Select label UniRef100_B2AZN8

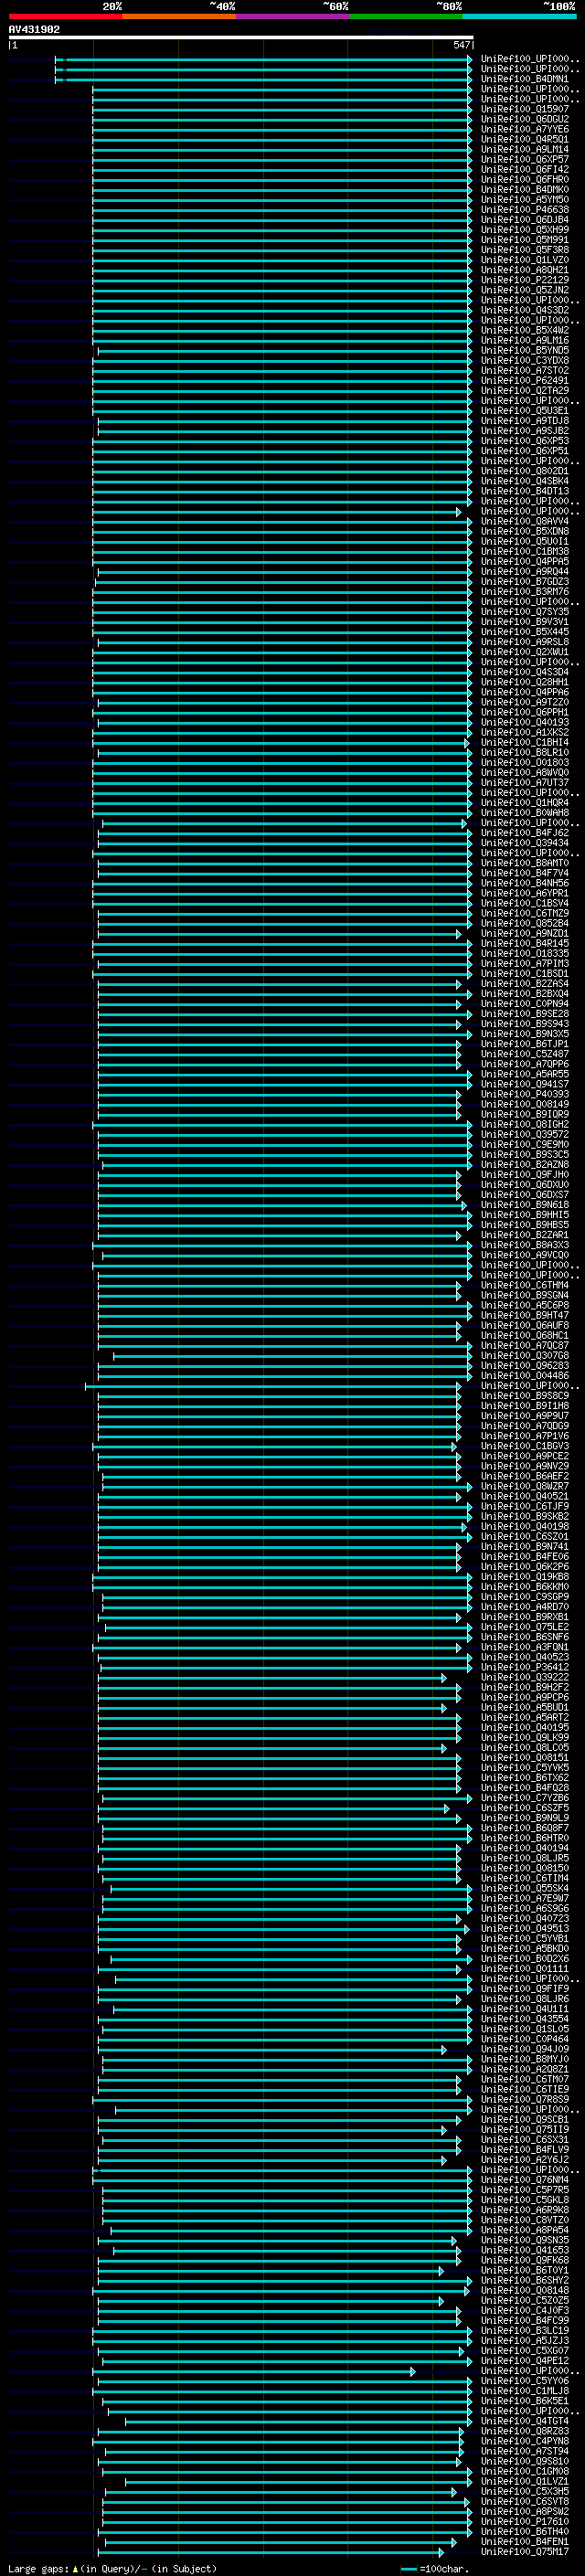[525, 1164]
